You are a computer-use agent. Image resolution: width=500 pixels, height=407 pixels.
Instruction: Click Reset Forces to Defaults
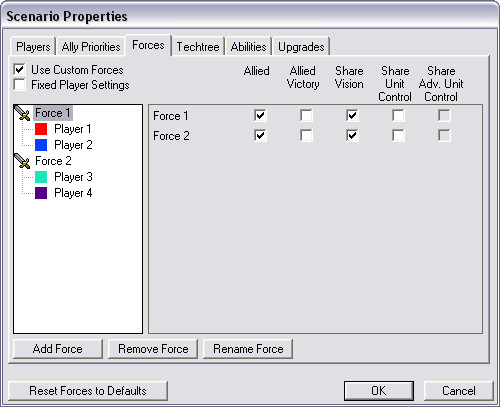click(88, 391)
